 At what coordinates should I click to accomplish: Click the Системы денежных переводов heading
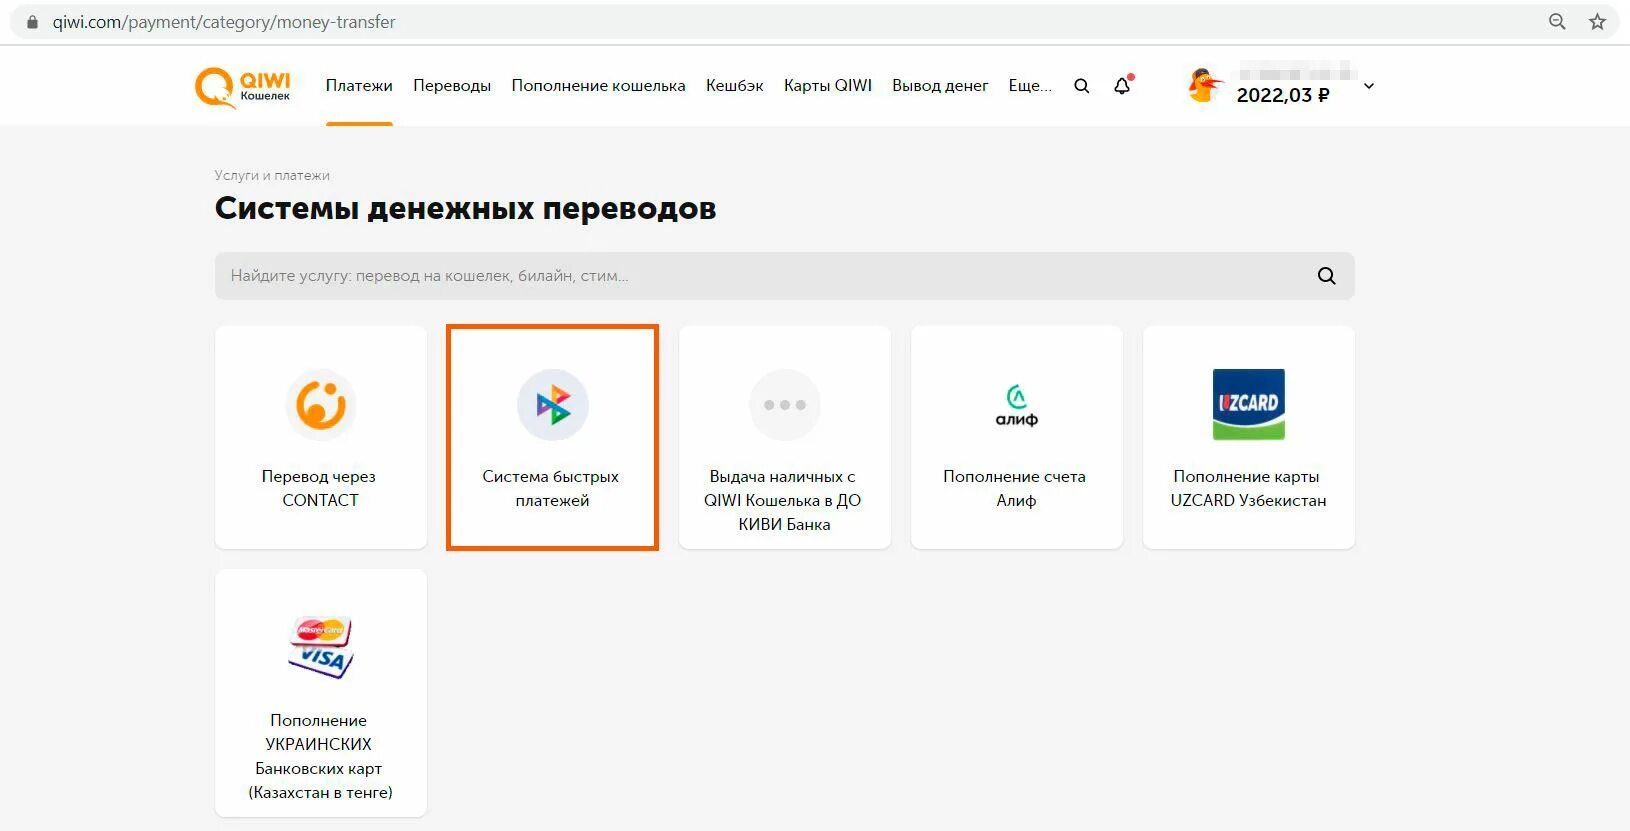(465, 208)
